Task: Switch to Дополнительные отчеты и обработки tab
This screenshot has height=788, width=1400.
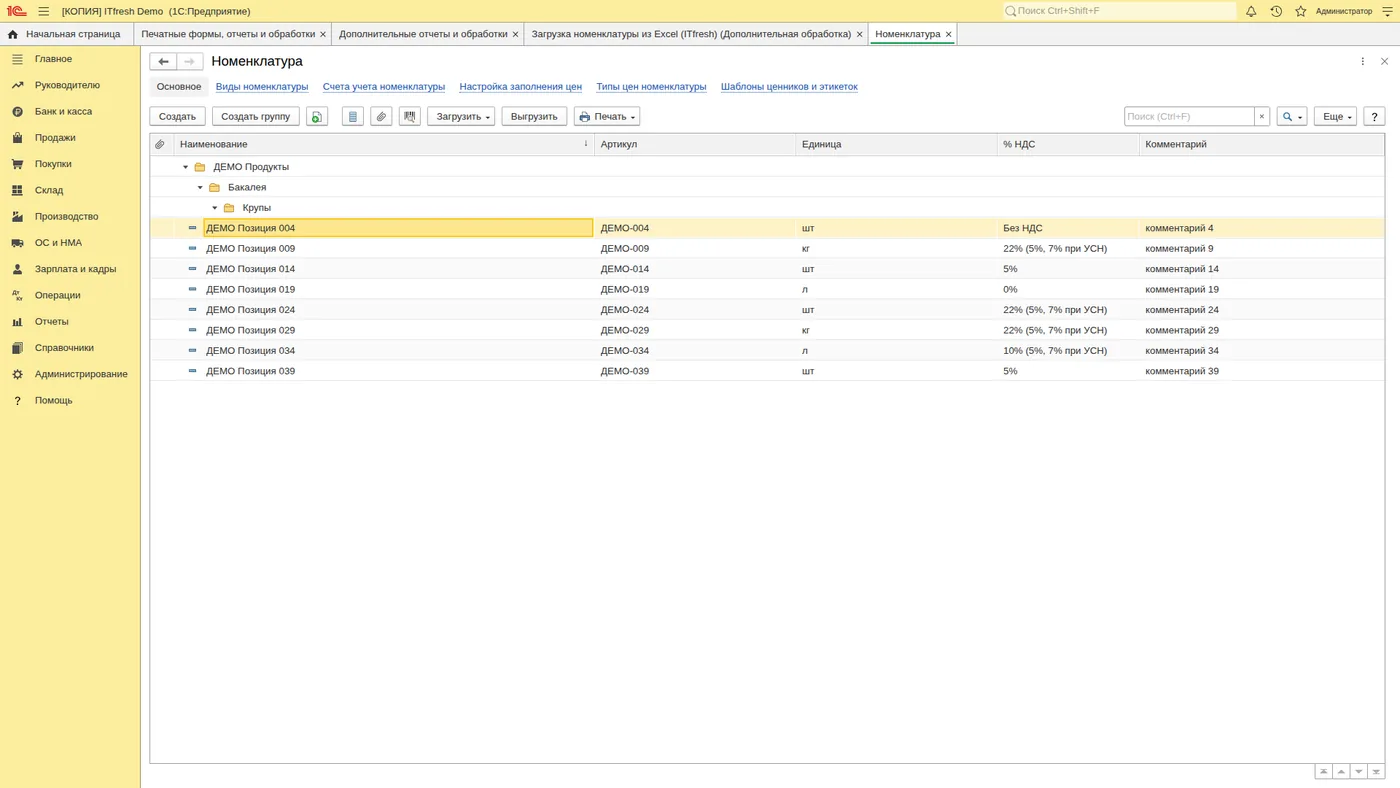Action: click(423, 34)
